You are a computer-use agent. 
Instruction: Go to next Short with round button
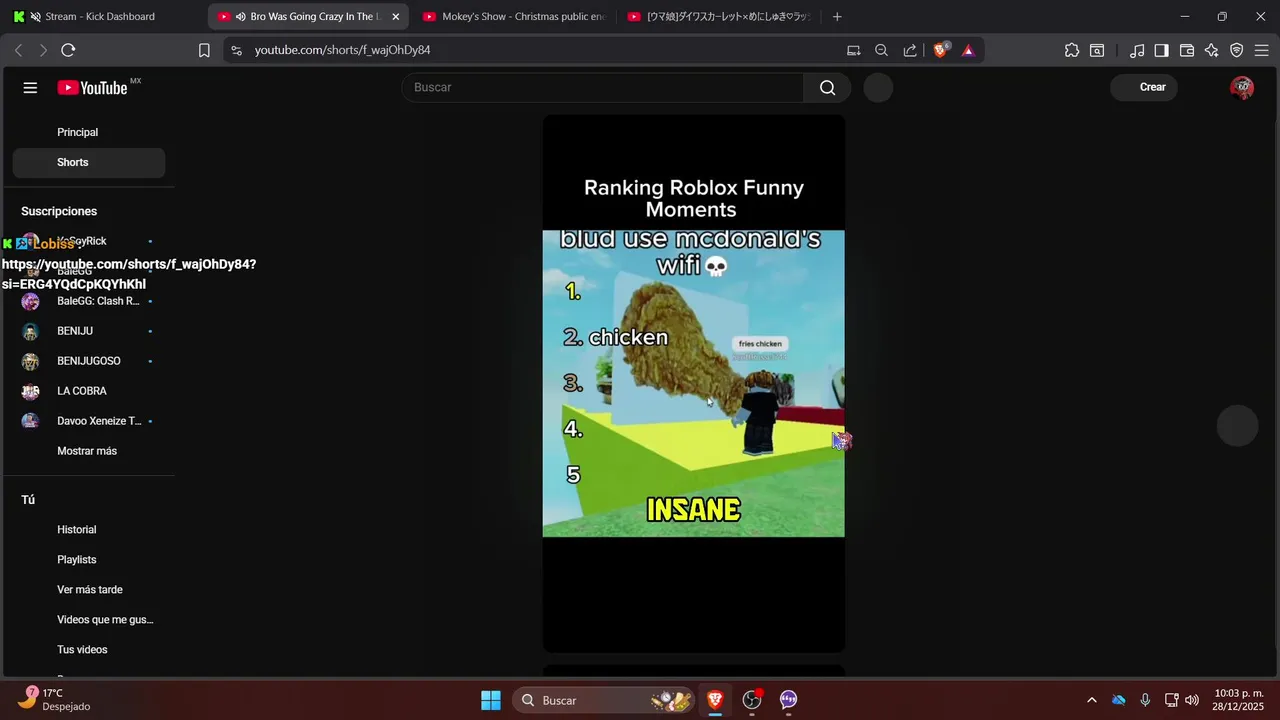tap(1237, 426)
